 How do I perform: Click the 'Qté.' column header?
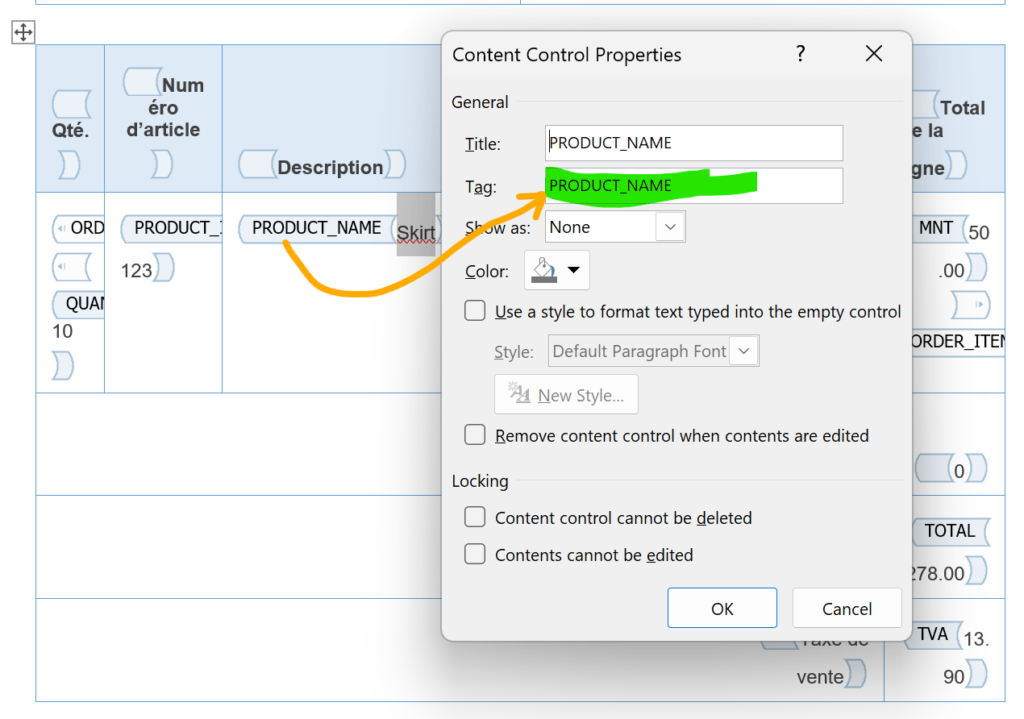tap(71, 130)
